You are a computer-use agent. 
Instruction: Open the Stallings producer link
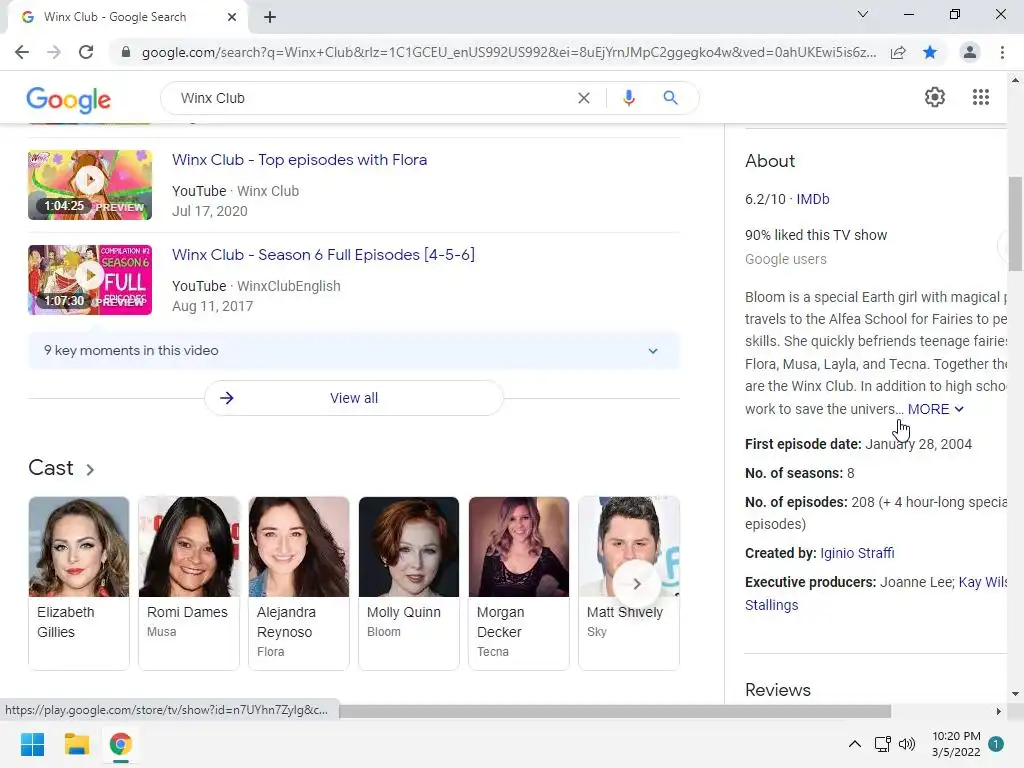pos(771,605)
